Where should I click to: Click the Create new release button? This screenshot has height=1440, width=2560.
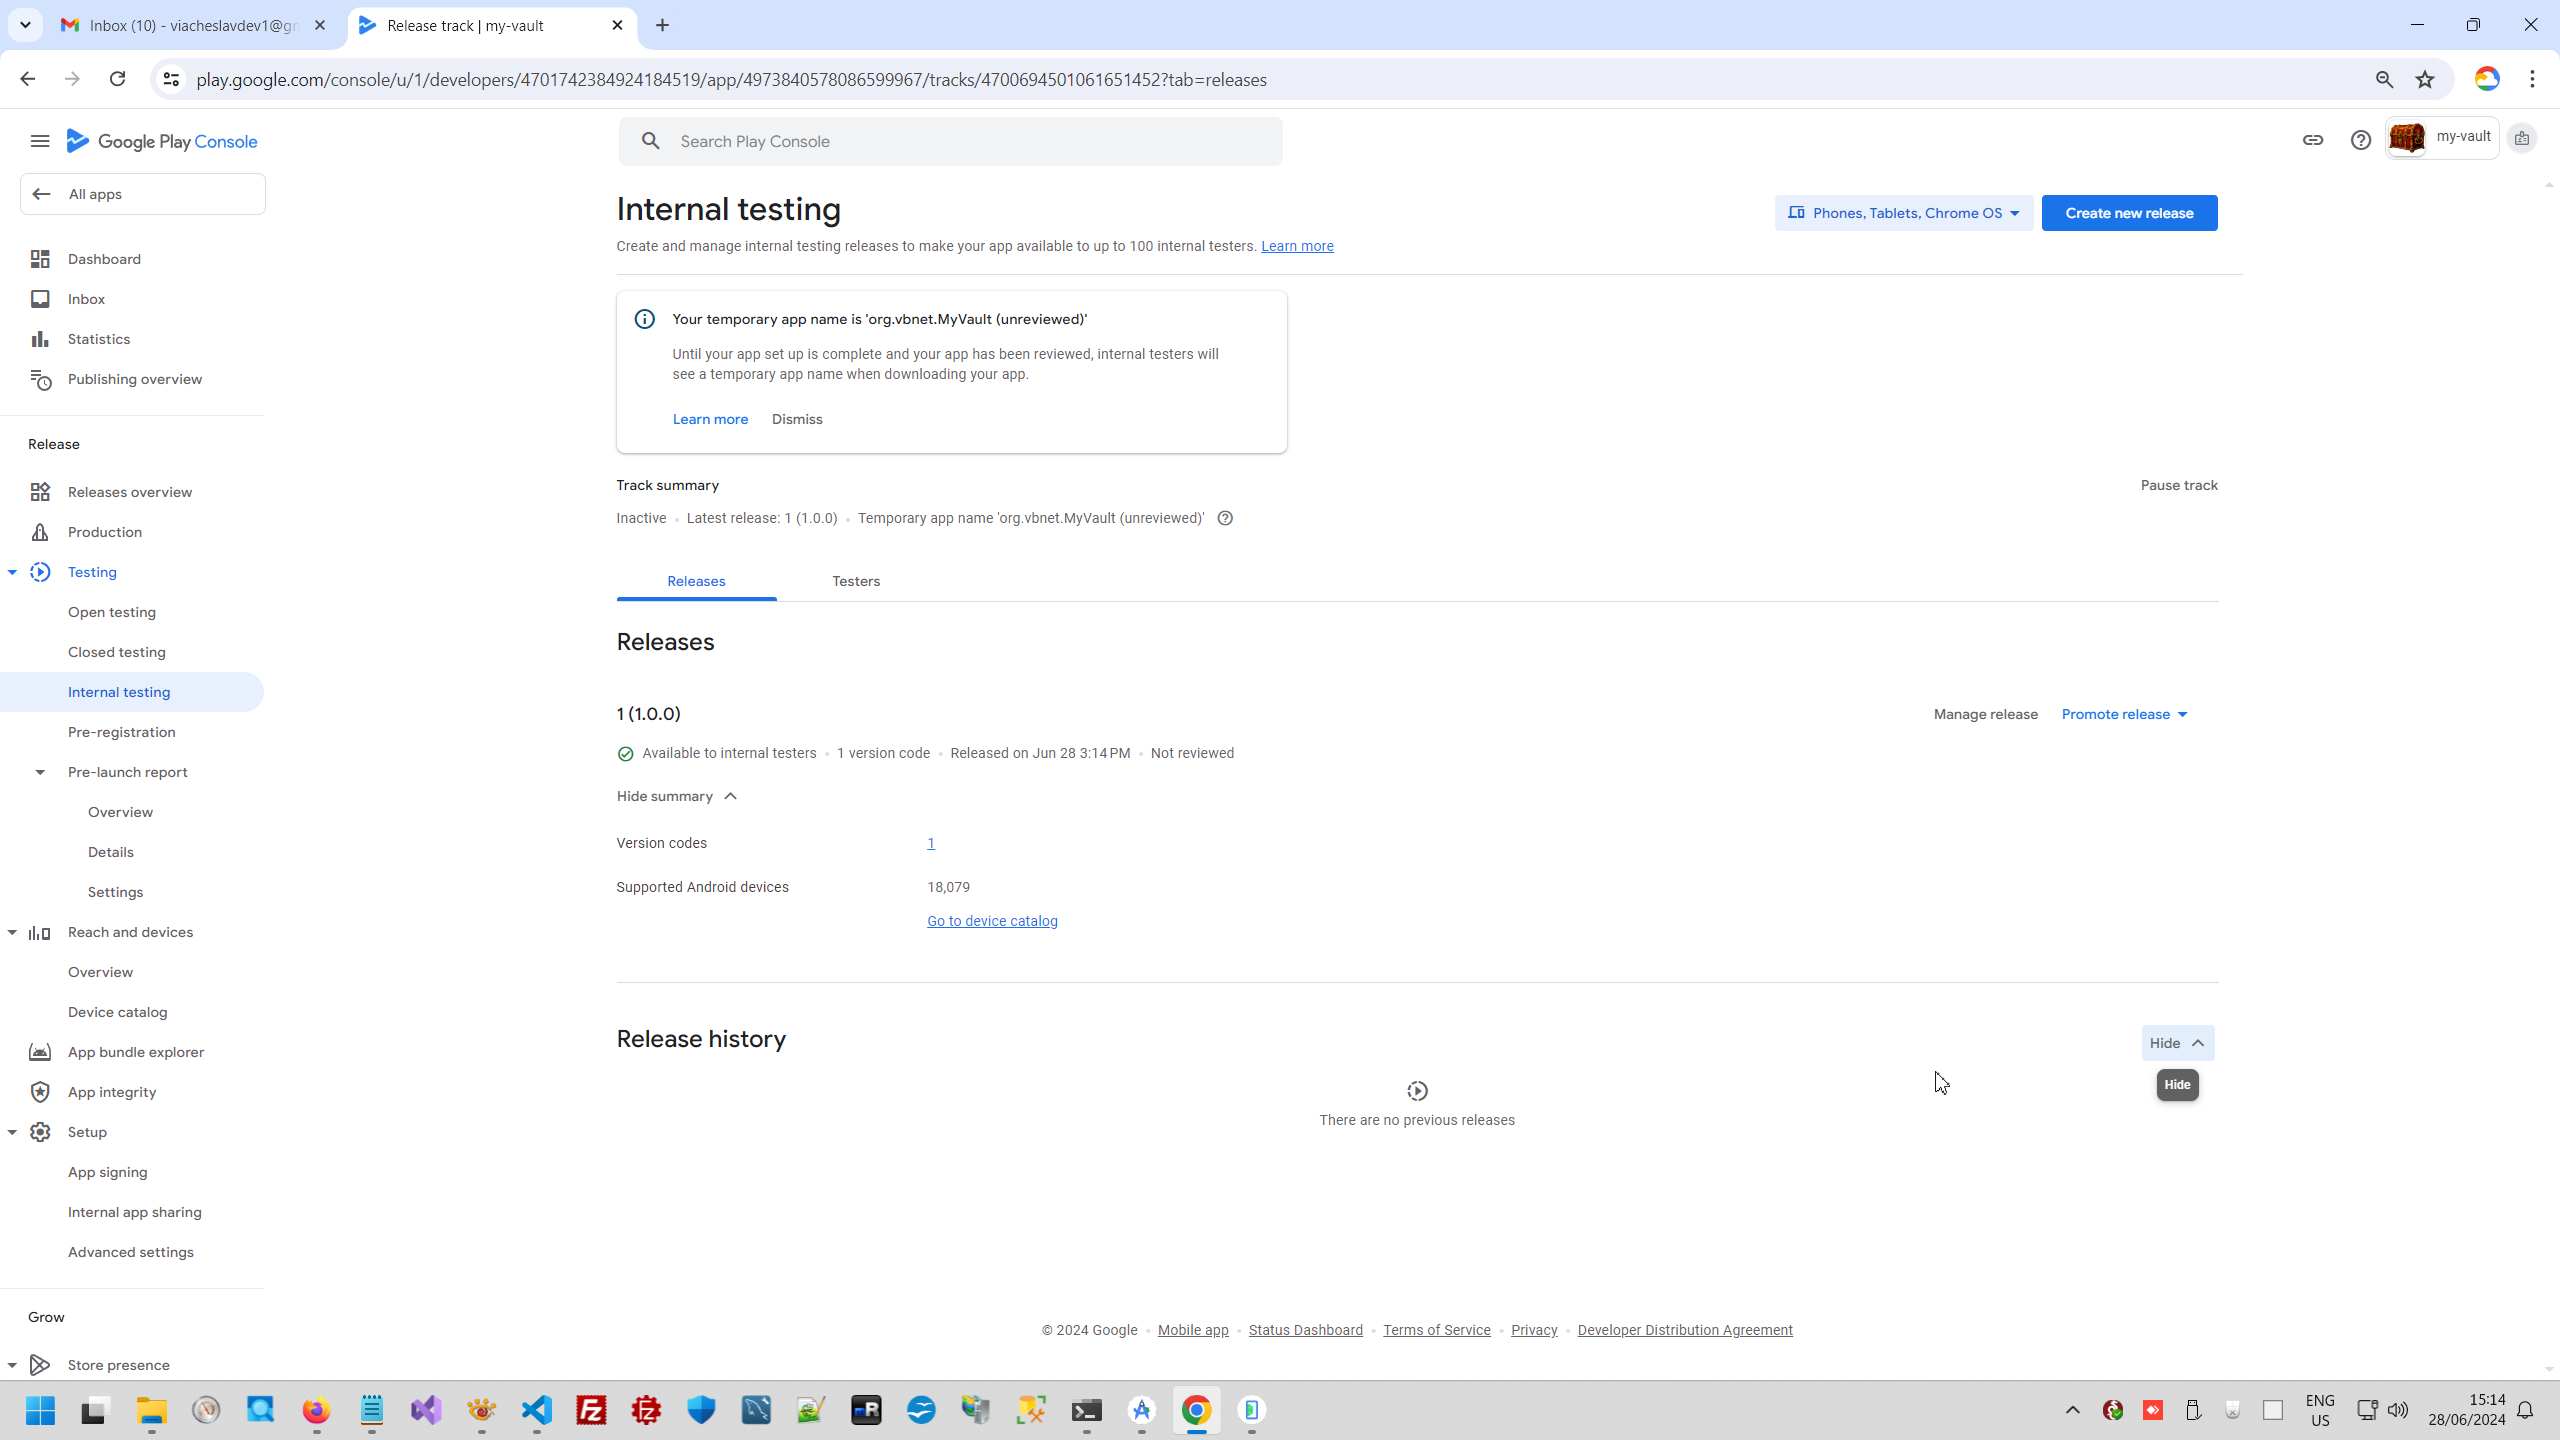pos(2129,213)
